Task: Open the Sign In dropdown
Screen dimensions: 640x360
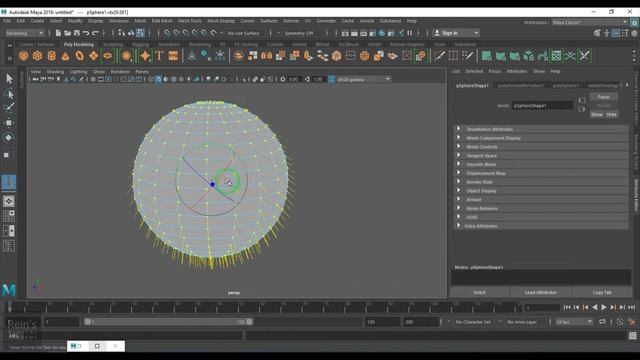Action: tap(456, 33)
